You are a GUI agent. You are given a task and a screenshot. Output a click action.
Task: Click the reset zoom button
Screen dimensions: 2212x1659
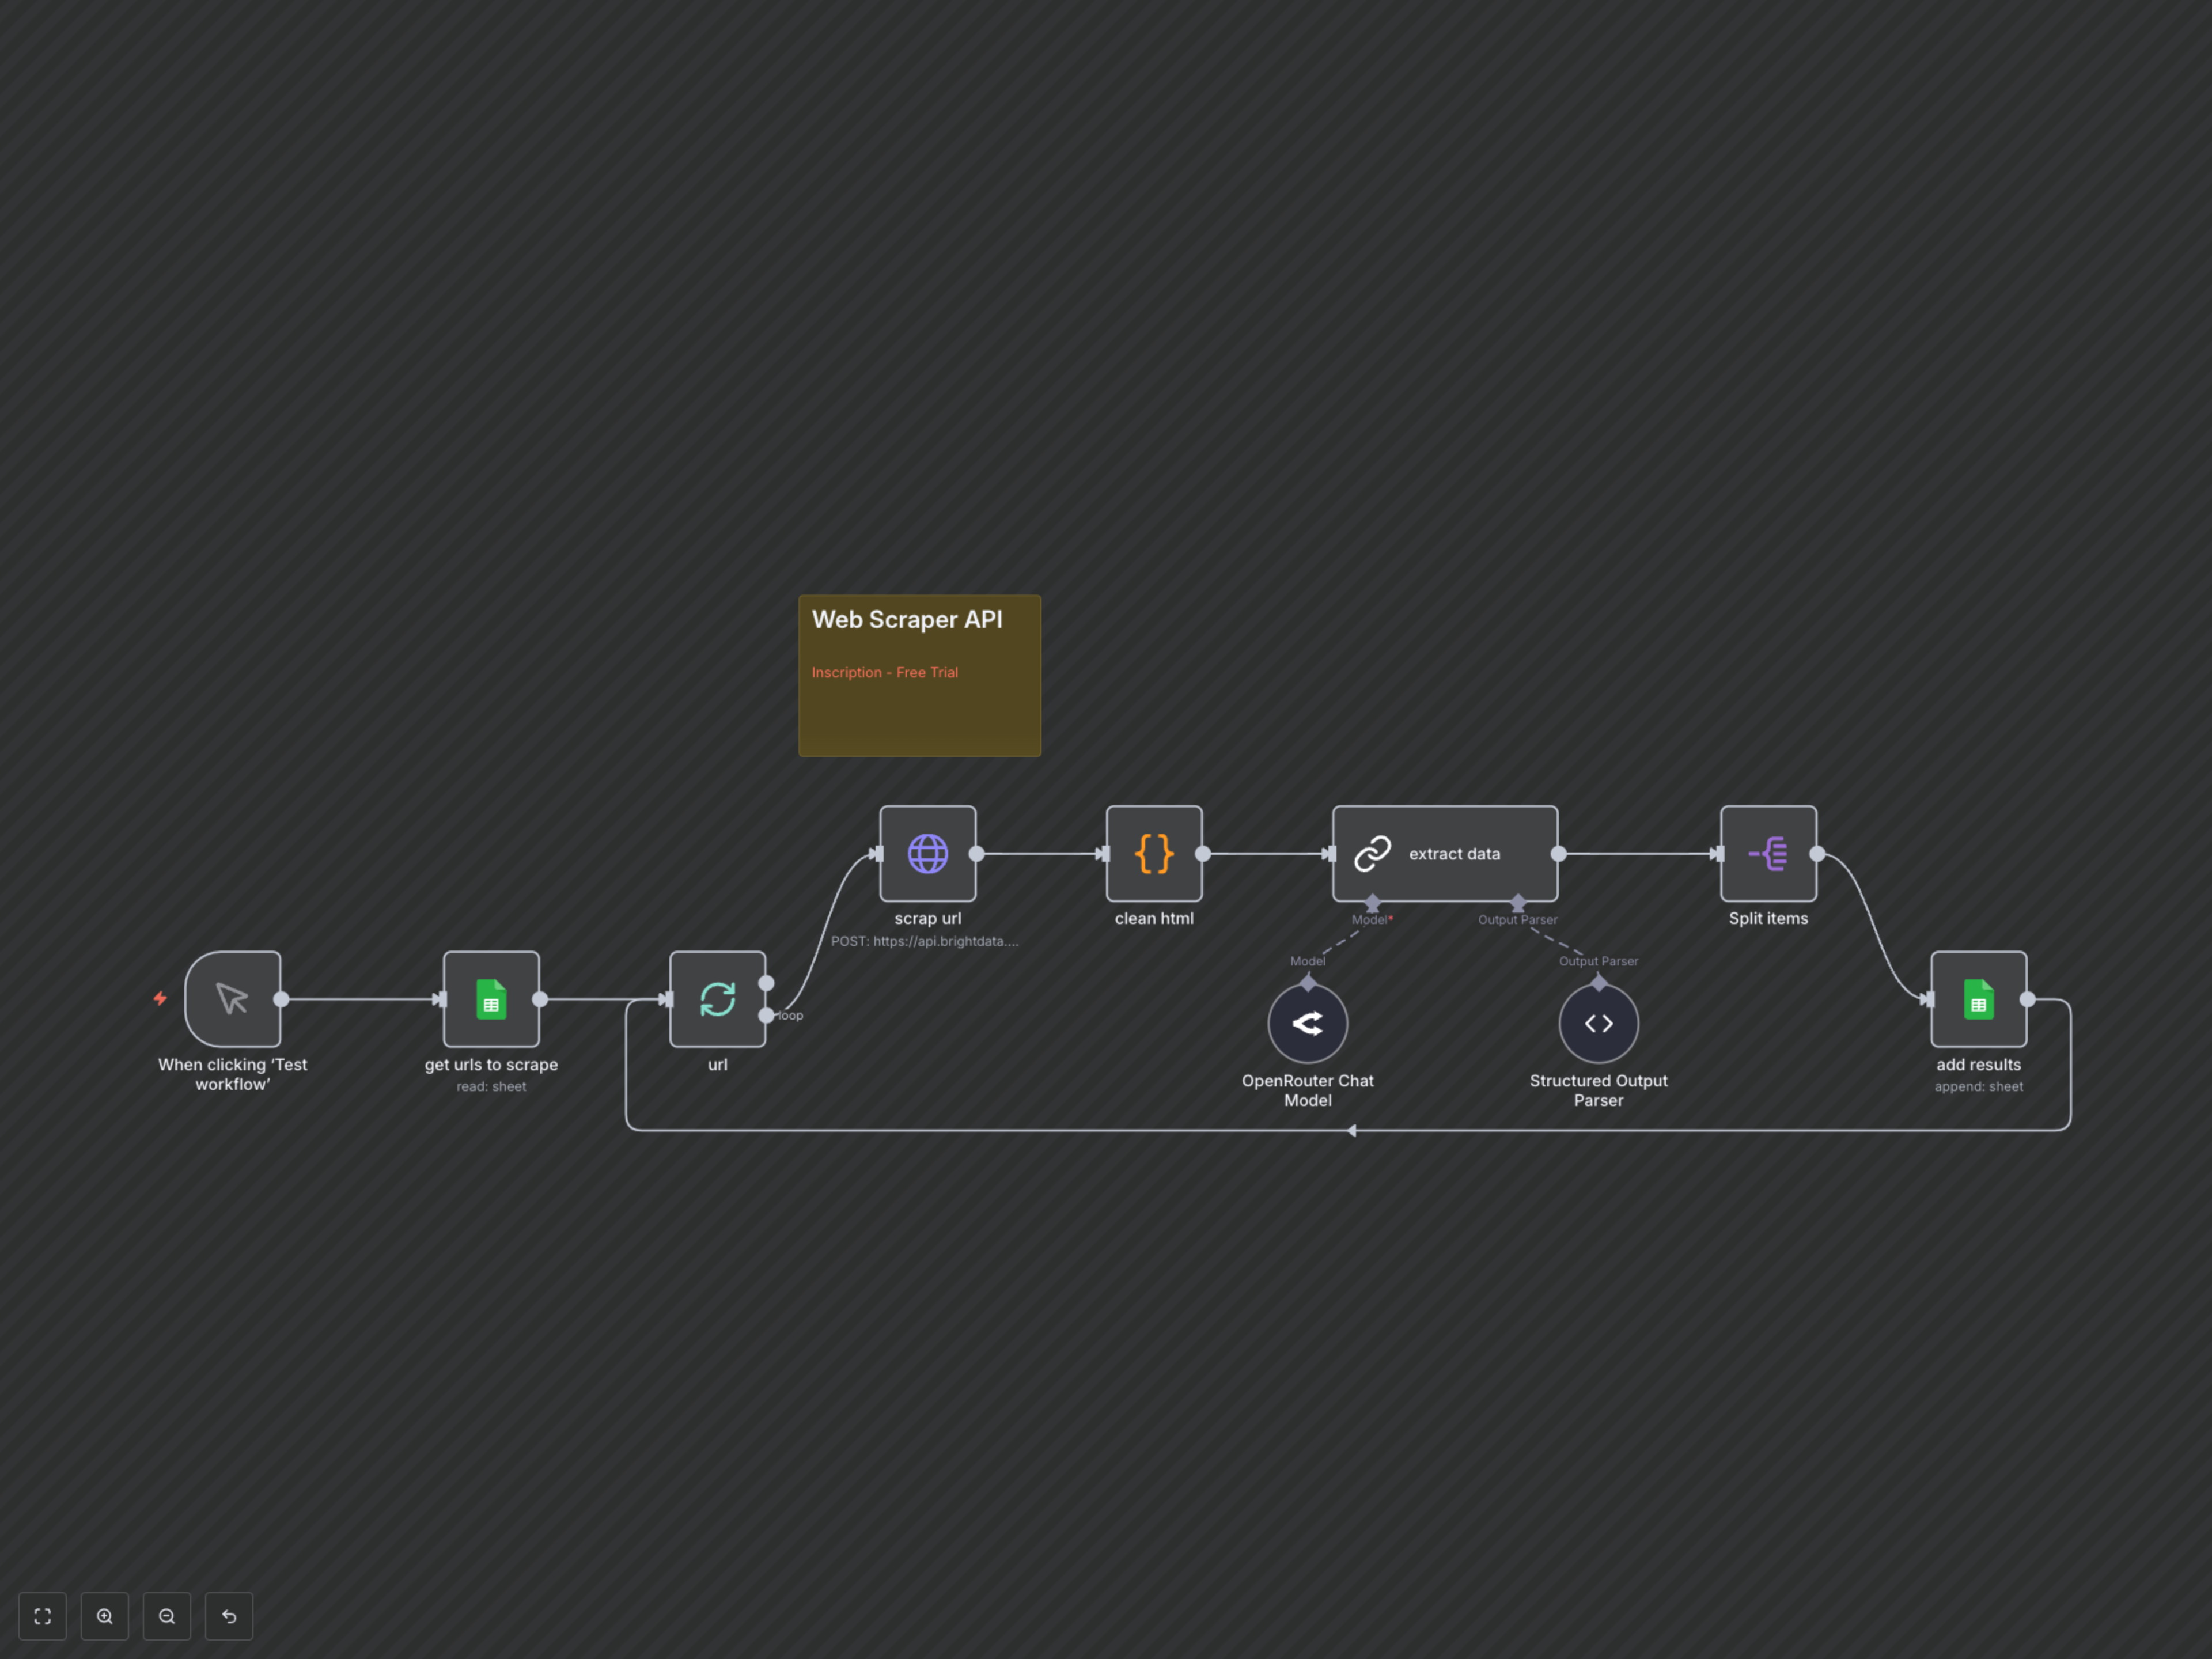click(229, 1616)
